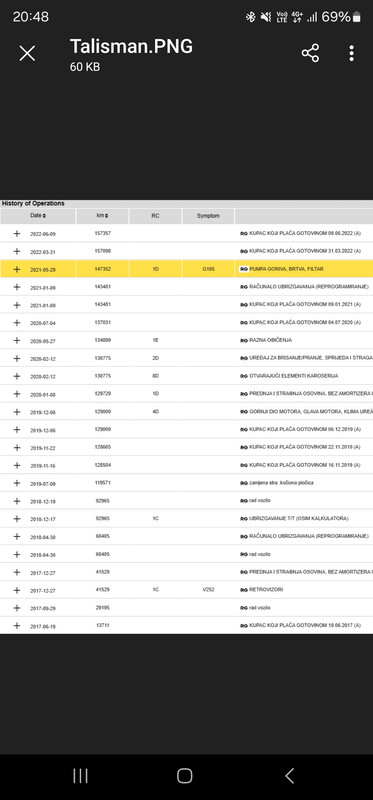Image resolution: width=373 pixels, height=800 pixels.
Task: Close the Talisman.PNG image viewer
Action: (x=27, y=53)
